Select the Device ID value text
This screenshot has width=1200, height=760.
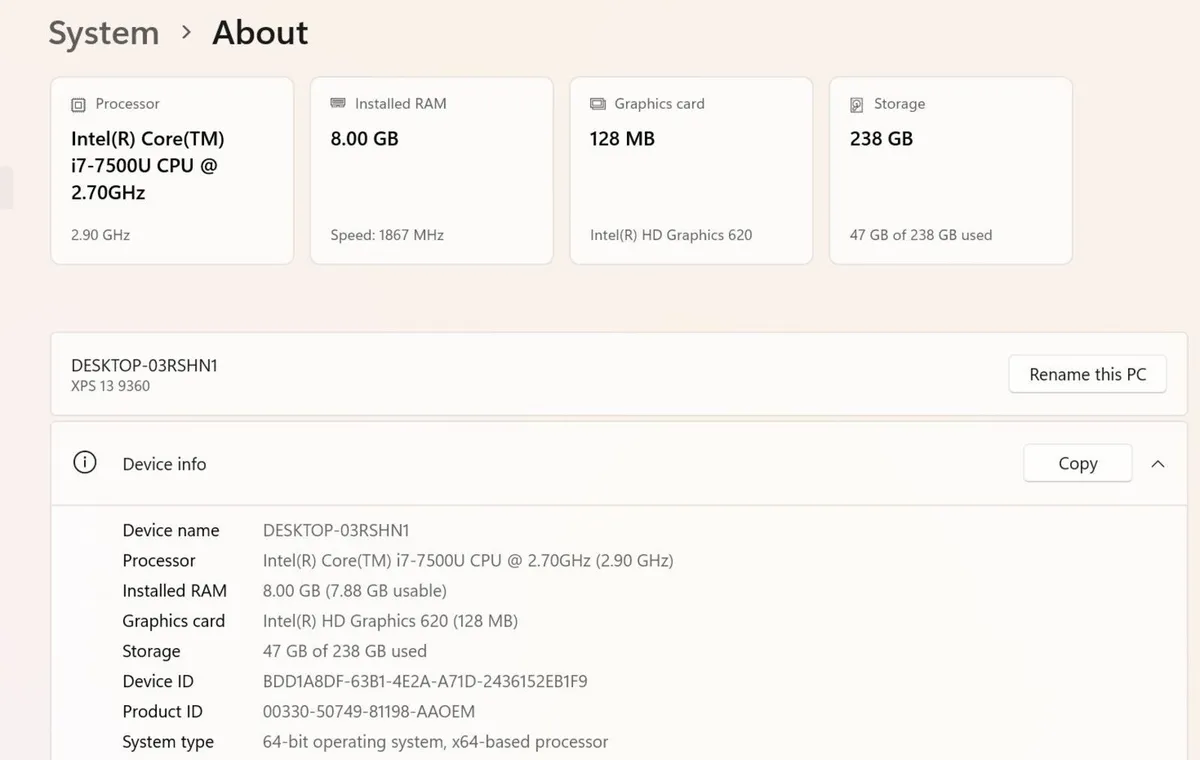[x=425, y=681]
